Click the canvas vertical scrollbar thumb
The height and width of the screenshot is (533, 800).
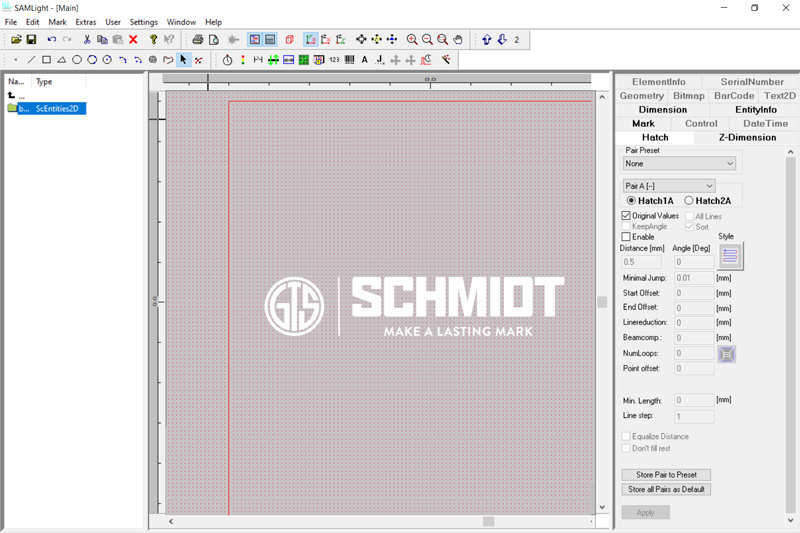pyautogui.click(x=602, y=302)
